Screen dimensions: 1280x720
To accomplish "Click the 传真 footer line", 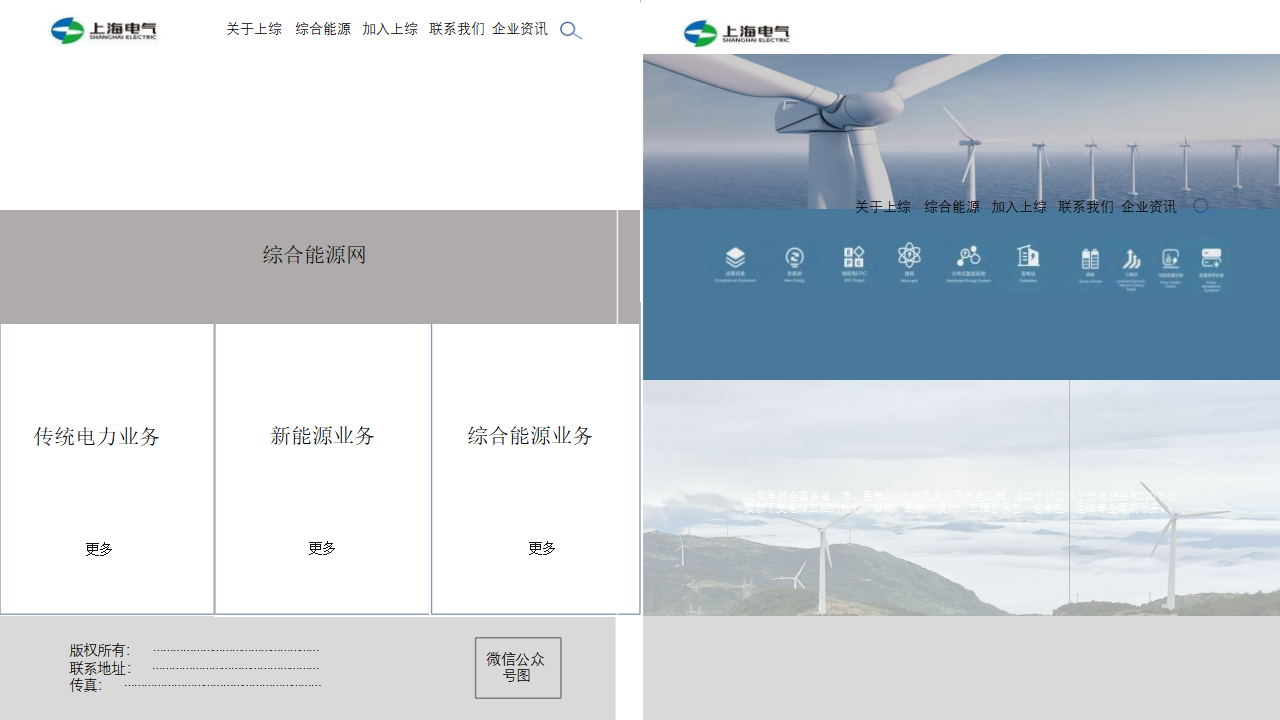I will pyautogui.click(x=195, y=686).
